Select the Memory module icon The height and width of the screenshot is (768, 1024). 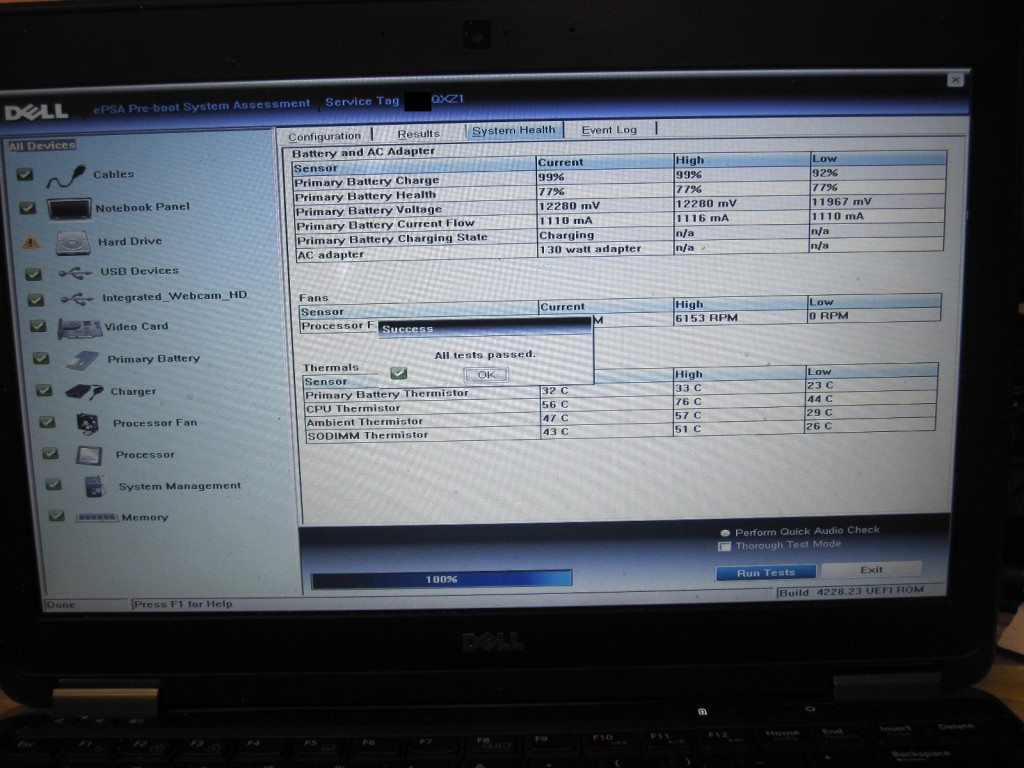97,517
